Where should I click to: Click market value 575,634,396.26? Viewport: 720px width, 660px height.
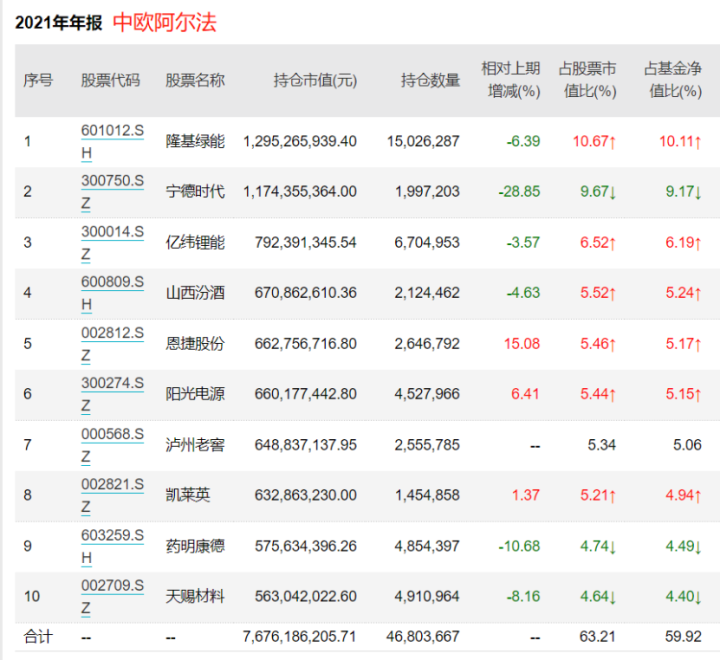306,546
